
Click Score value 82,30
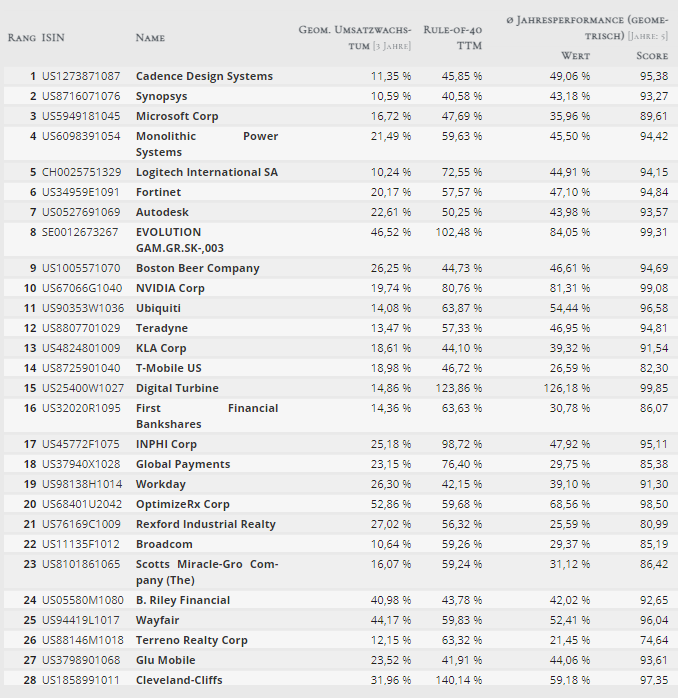[654, 368]
